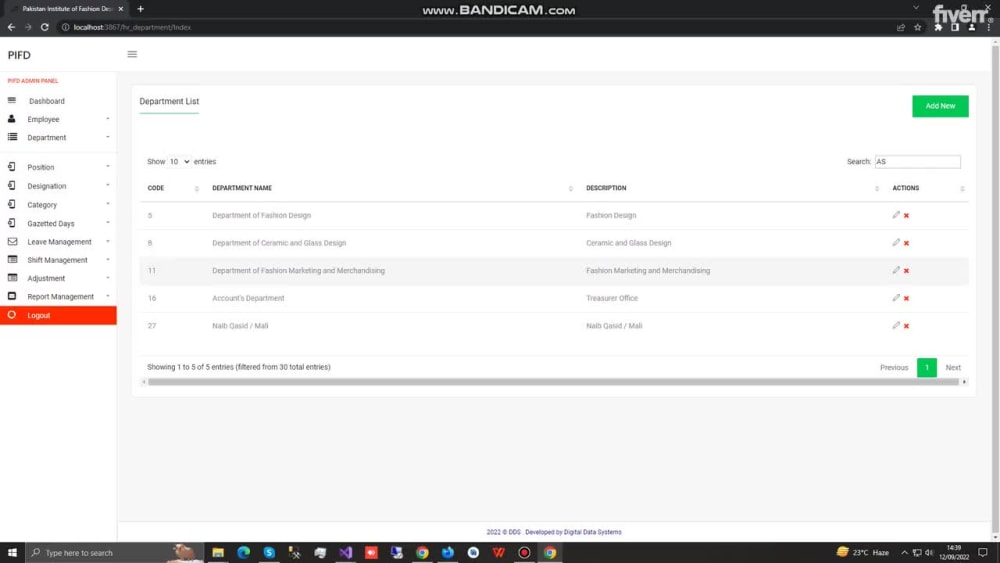Viewport: 1000px width, 563px height.
Task: Open the browser extensions puzzle icon
Action: (x=938, y=27)
